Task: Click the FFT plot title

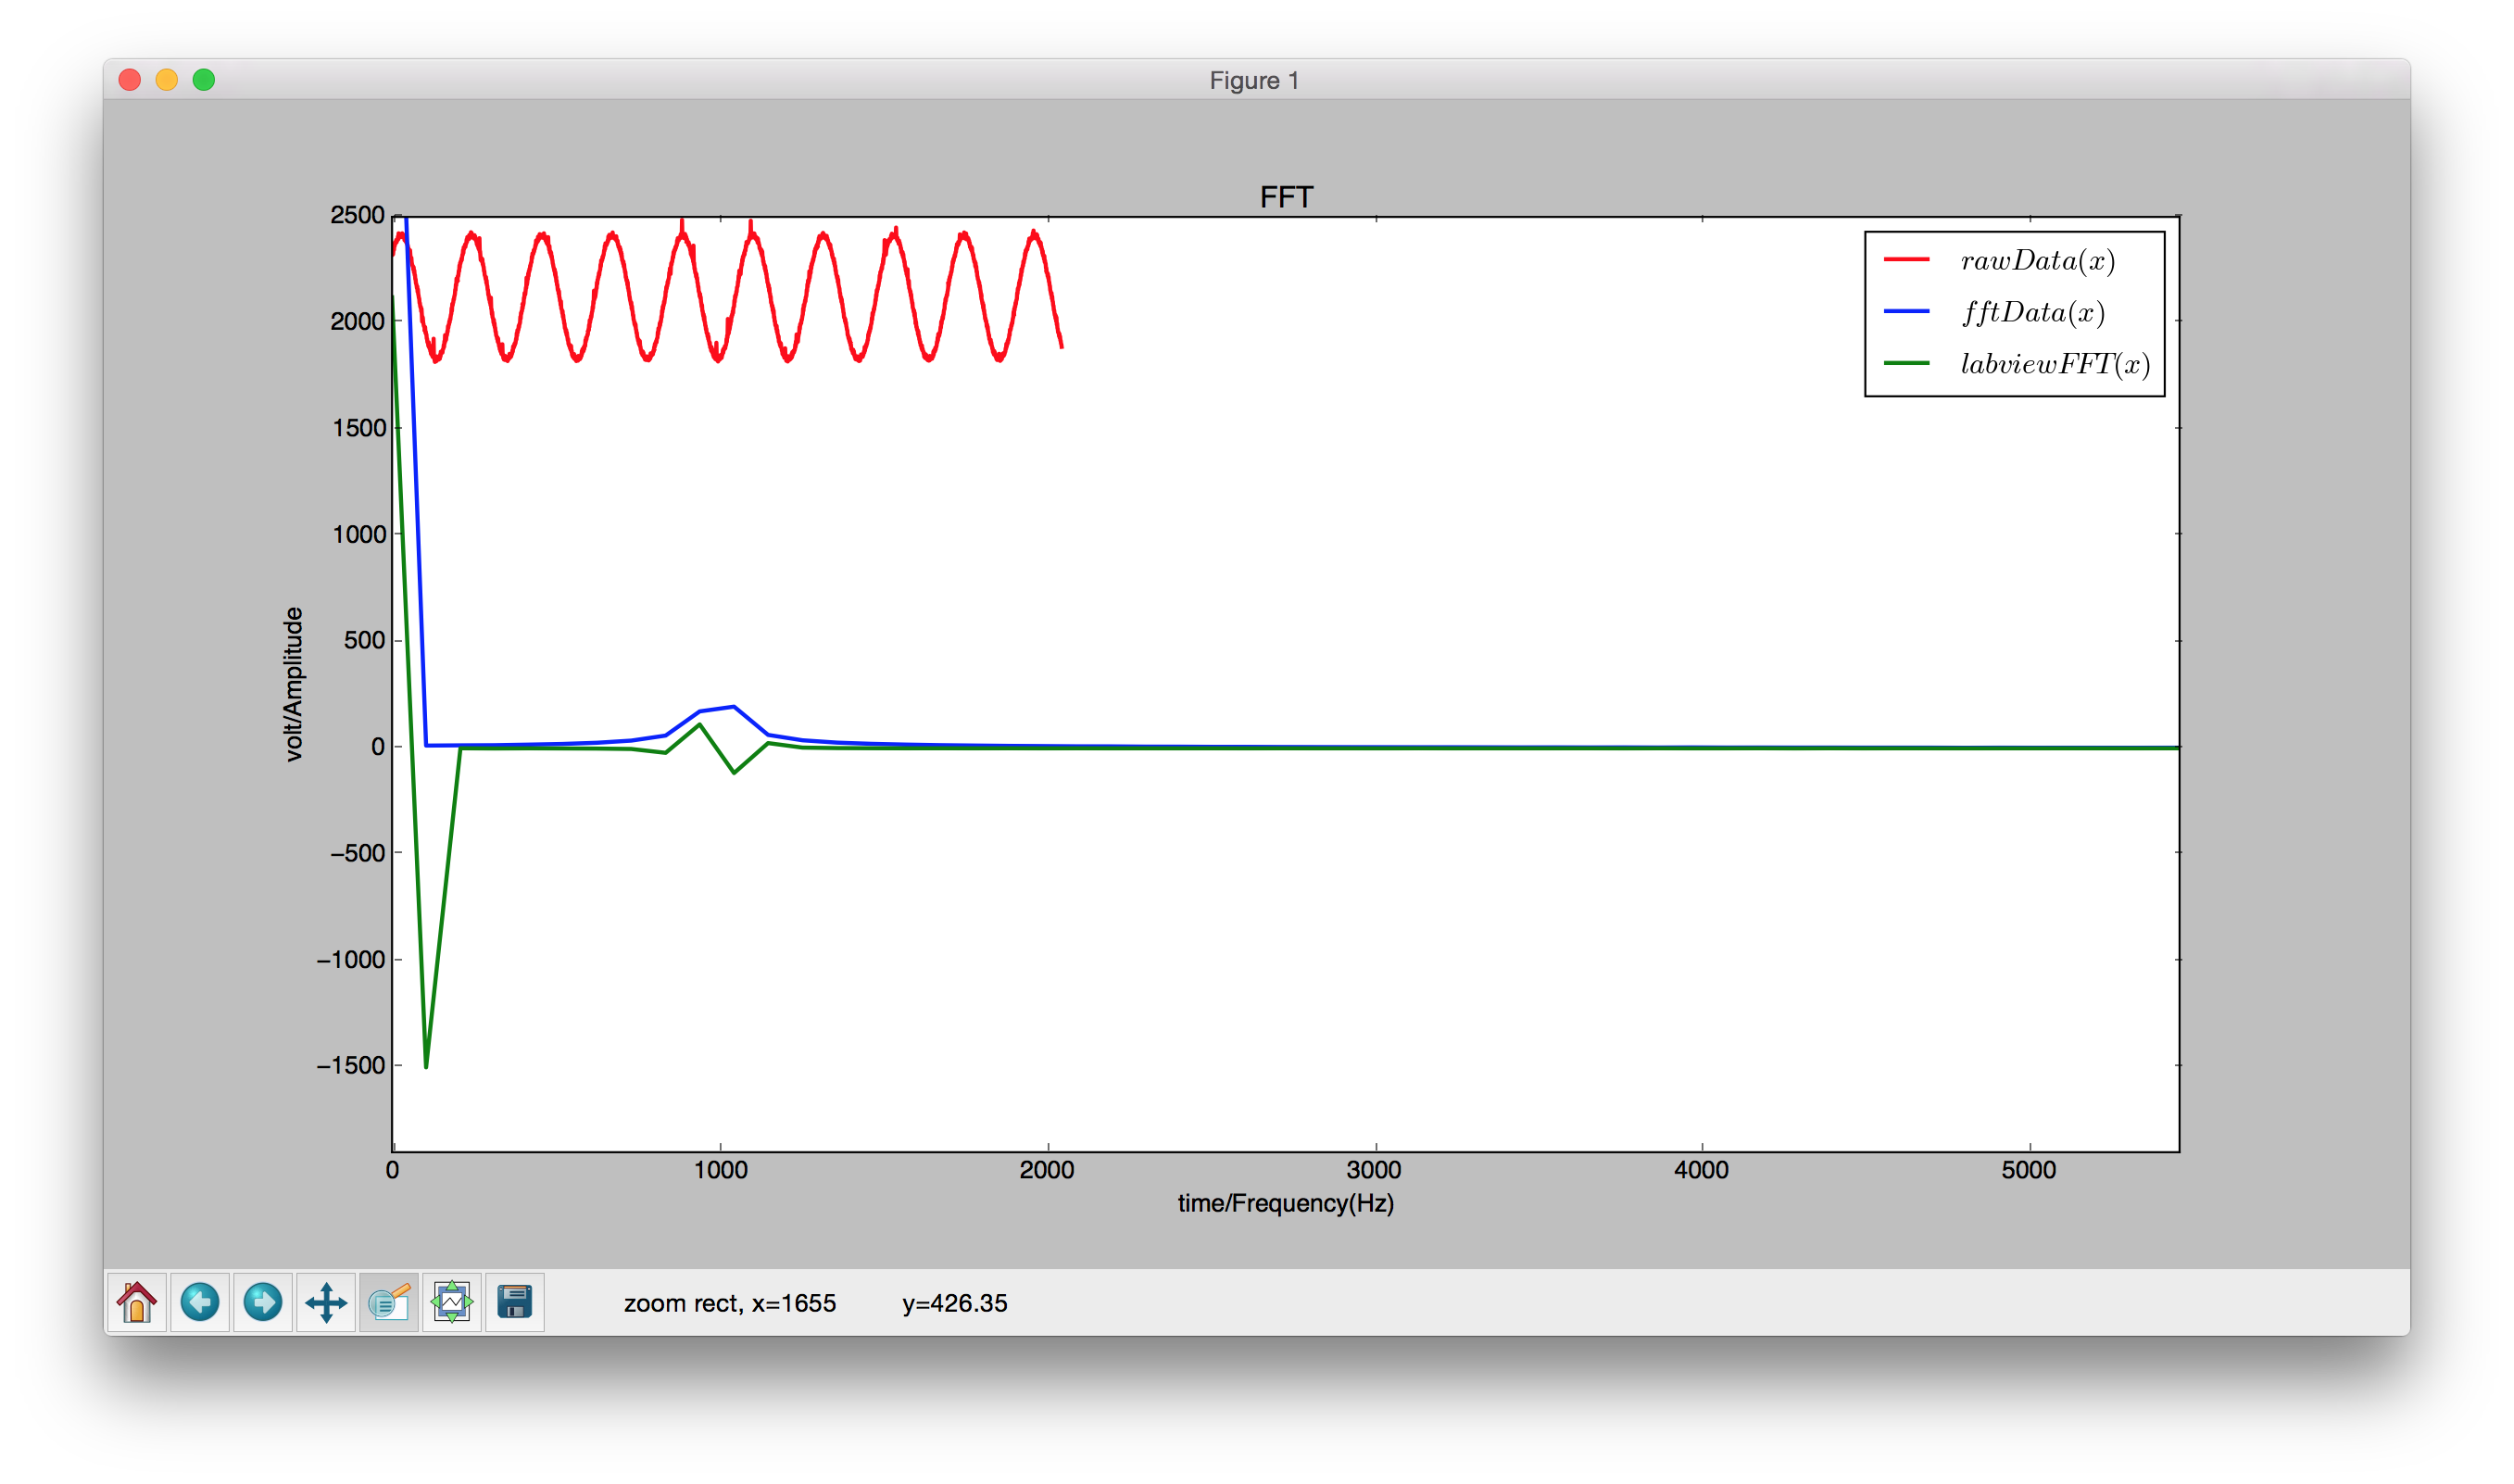Action: tap(1286, 197)
